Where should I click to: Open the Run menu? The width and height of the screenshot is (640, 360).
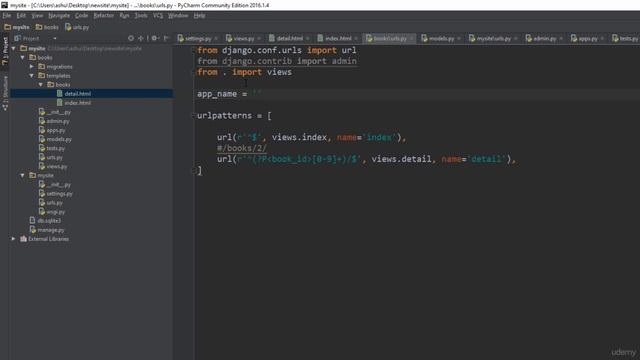point(124,16)
